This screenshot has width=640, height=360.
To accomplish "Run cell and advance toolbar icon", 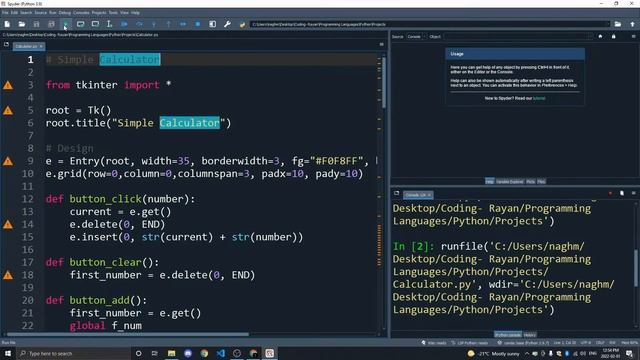I will tap(95, 24).
